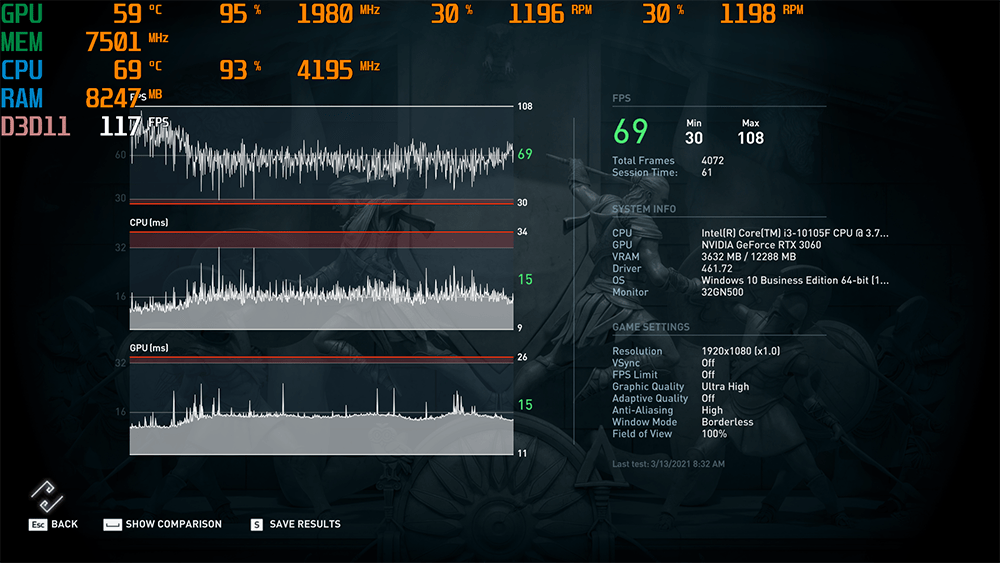The width and height of the screenshot is (1000, 563).
Task: Click Monitor value 32GN500
Action: coord(722,292)
